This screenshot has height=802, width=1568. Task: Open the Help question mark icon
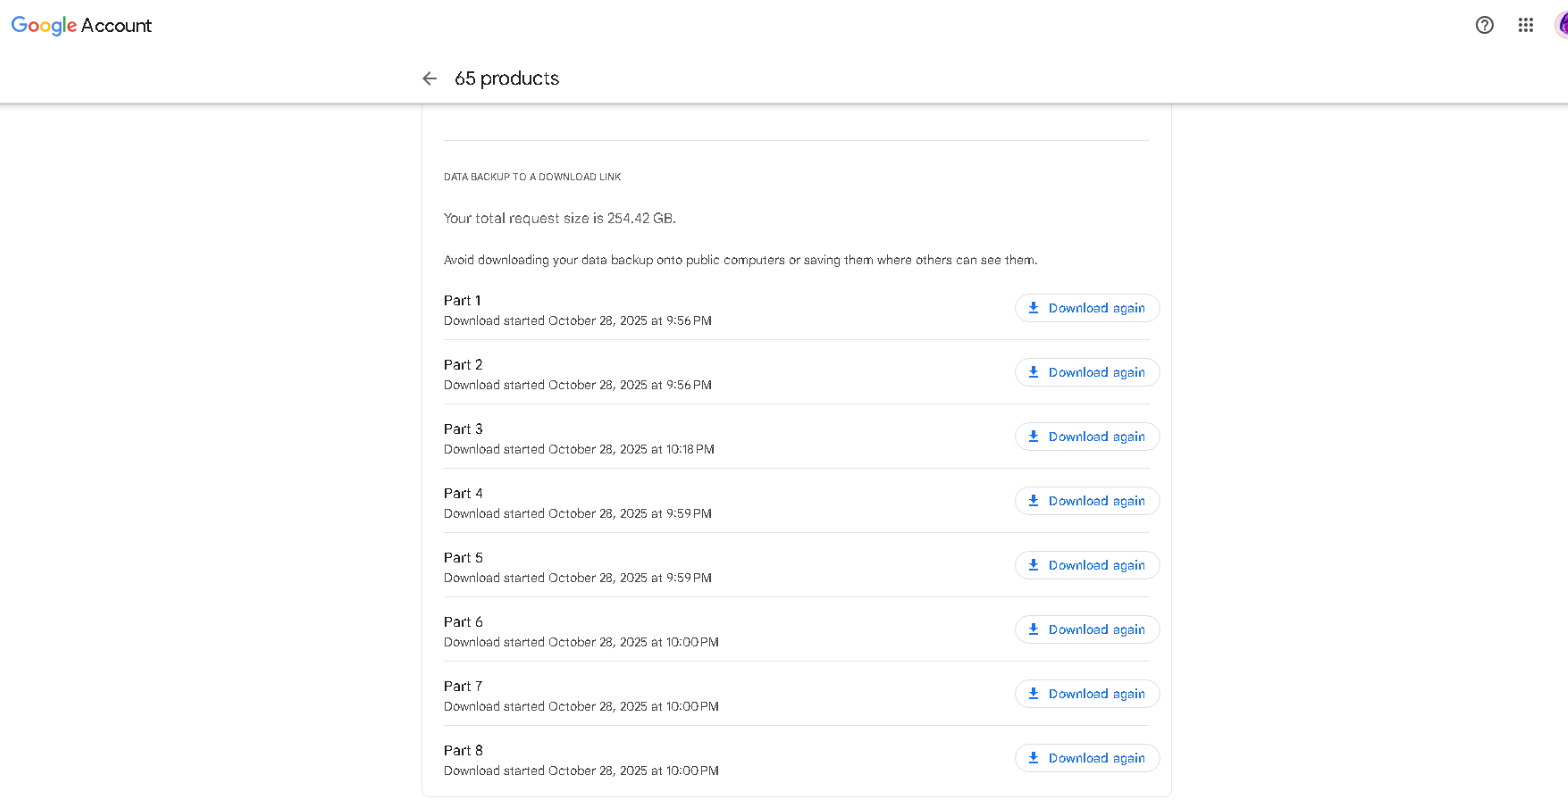point(1484,25)
